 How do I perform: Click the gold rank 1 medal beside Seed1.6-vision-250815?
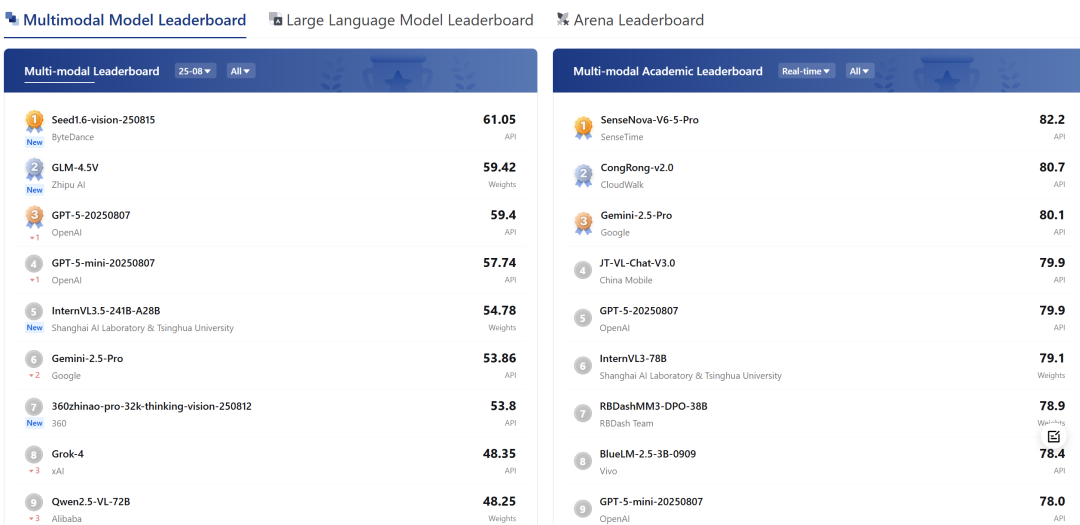[35, 122]
